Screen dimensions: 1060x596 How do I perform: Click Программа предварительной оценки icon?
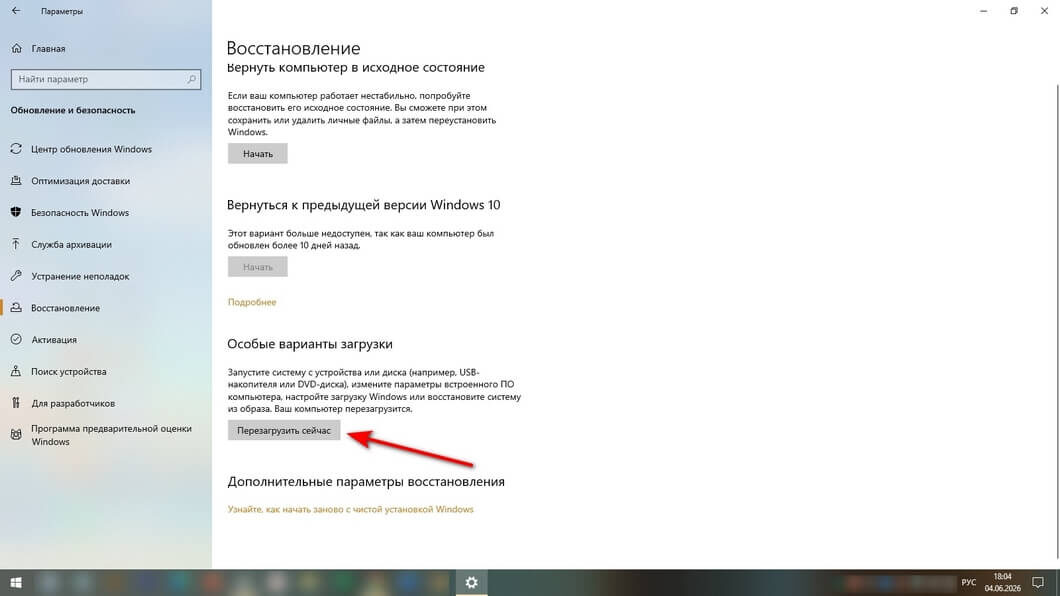[x=16, y=434]
